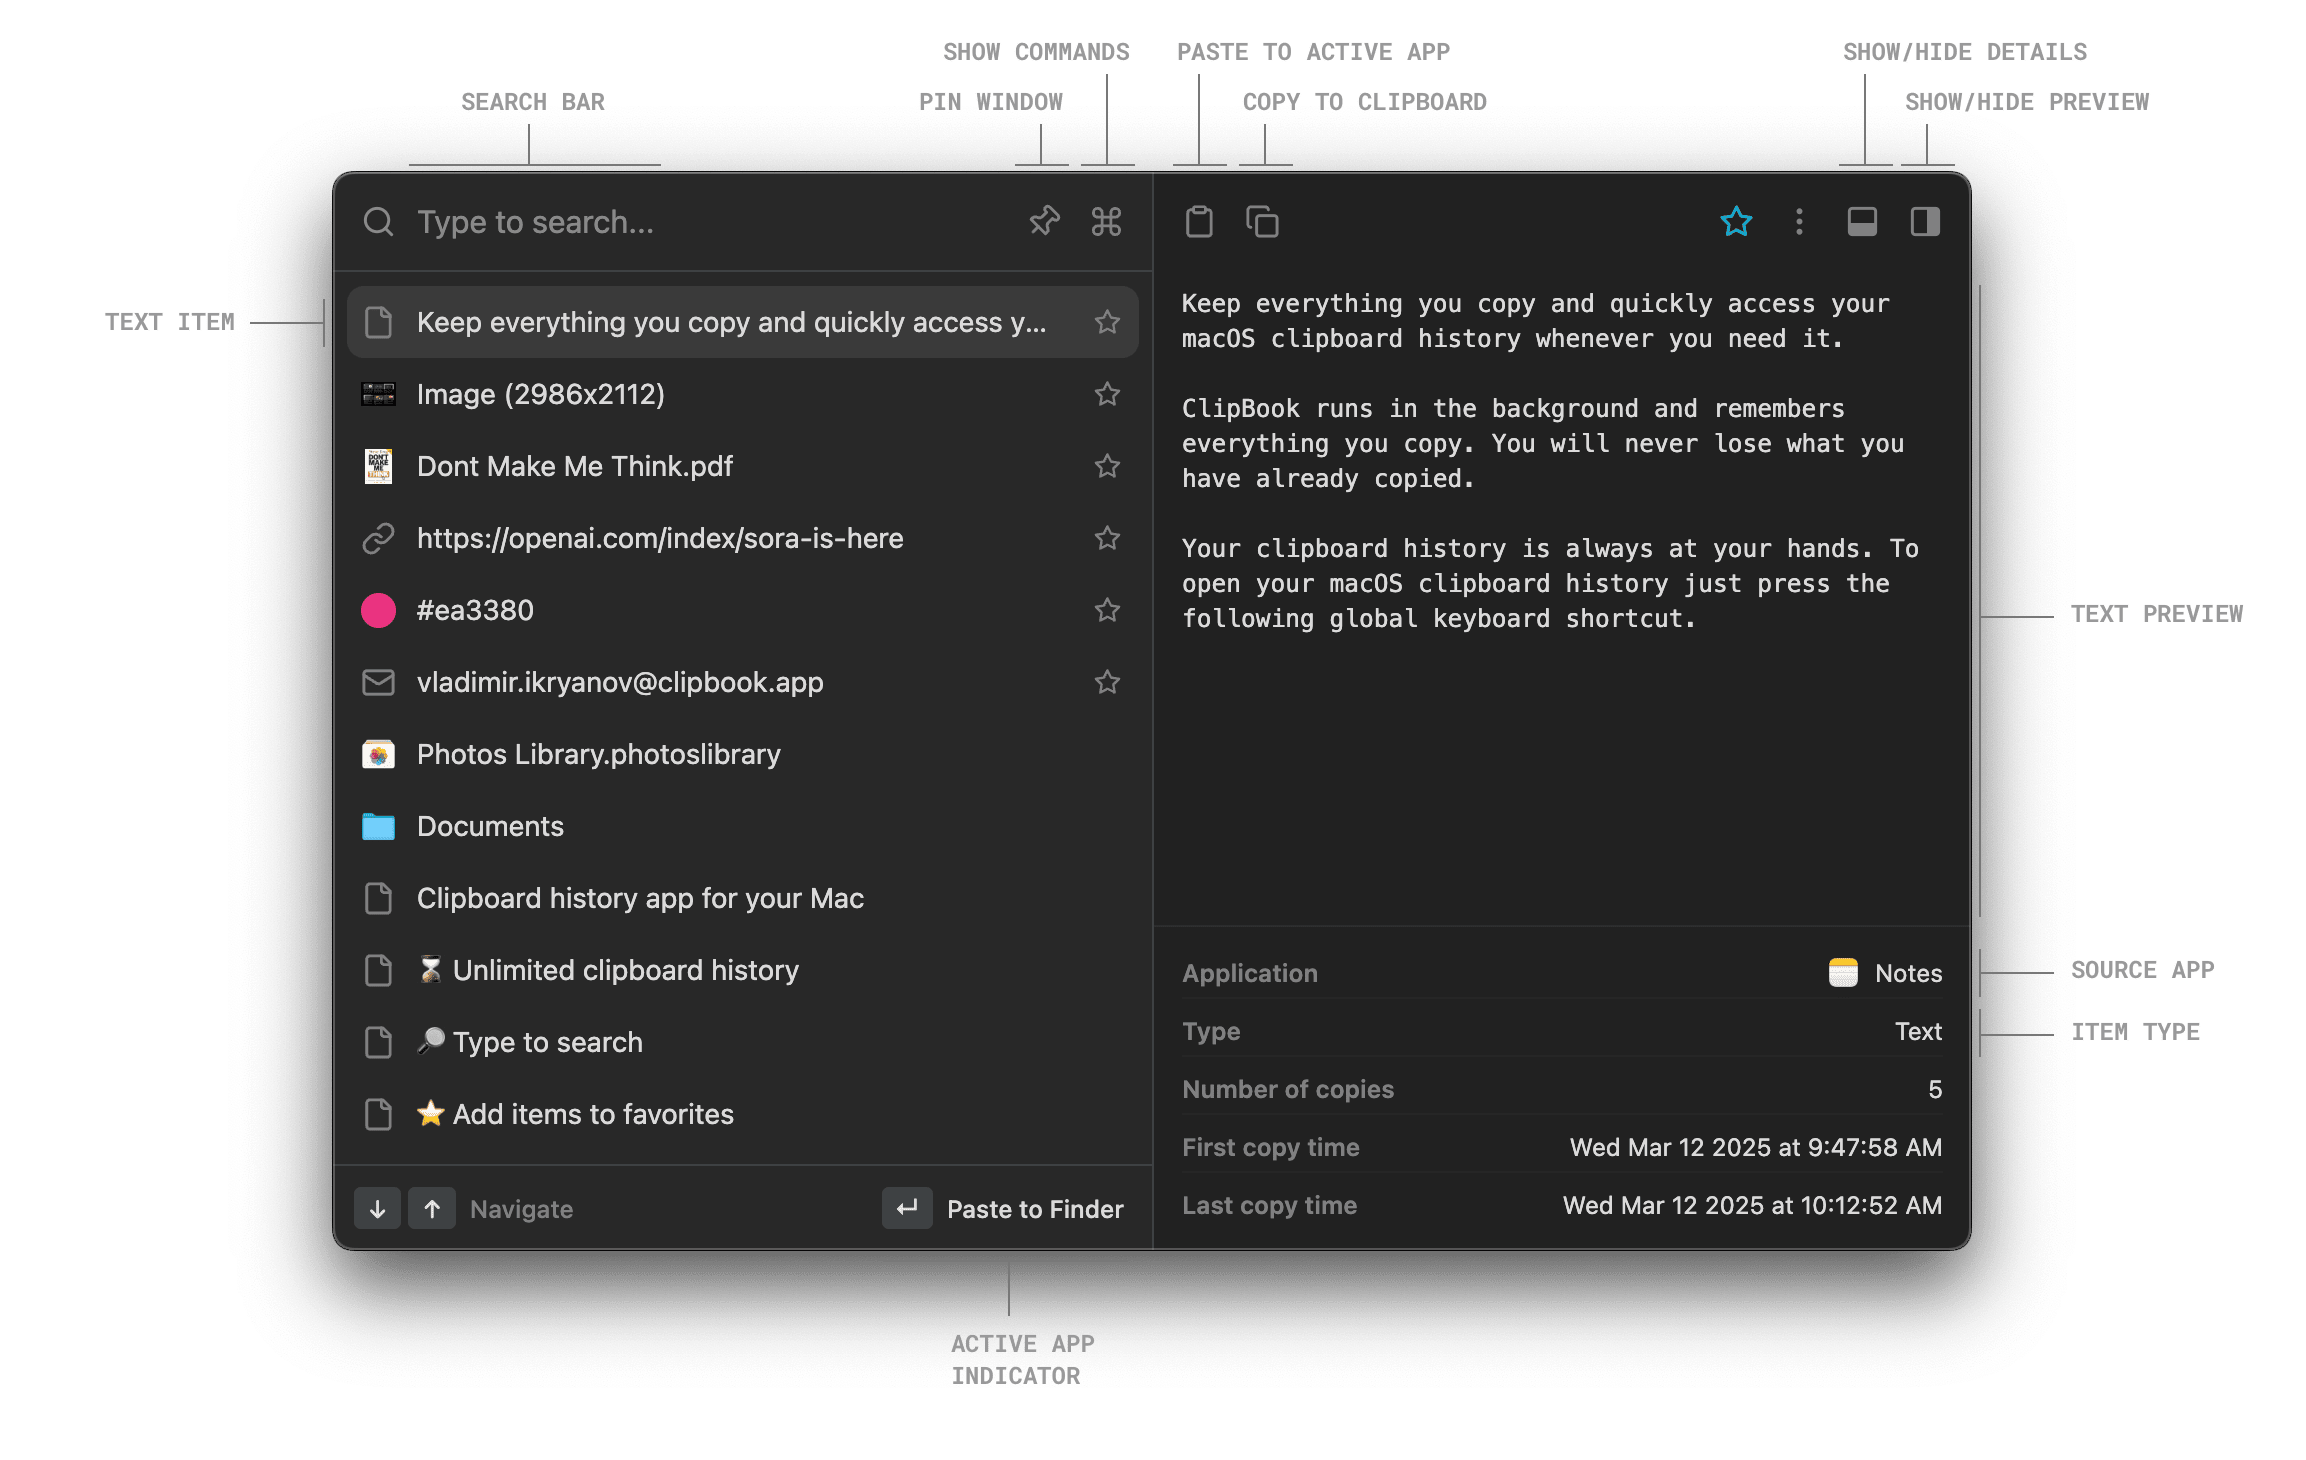The image size is (2306, 1460).
Task: Click the navigate down arrow
Action: click(x=377, y=1208)
